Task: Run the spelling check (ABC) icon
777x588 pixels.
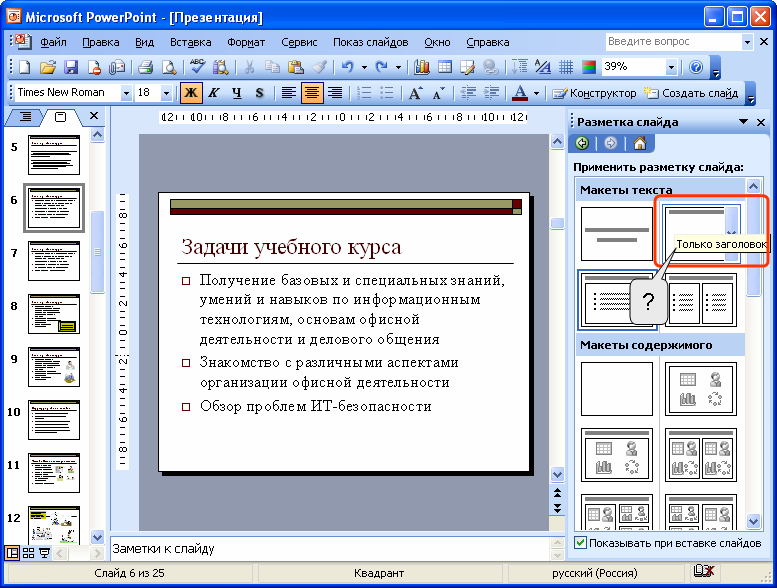Action: tap(197, 67)
